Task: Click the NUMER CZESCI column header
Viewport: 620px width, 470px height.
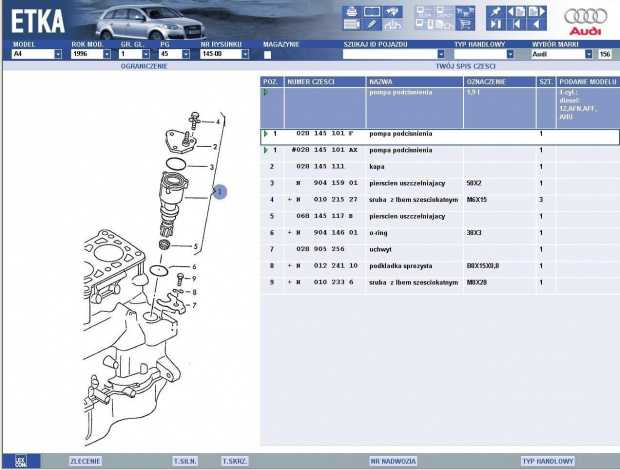Action: click(x=325, y=82)
